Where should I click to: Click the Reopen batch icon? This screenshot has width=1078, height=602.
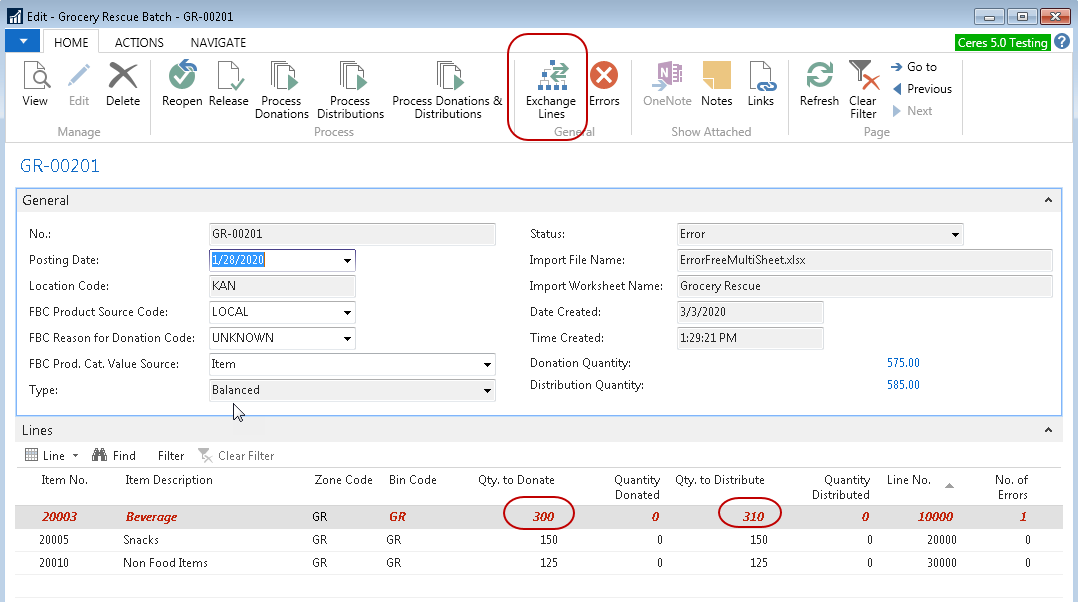pyautogui.click(x=182, y=78)
